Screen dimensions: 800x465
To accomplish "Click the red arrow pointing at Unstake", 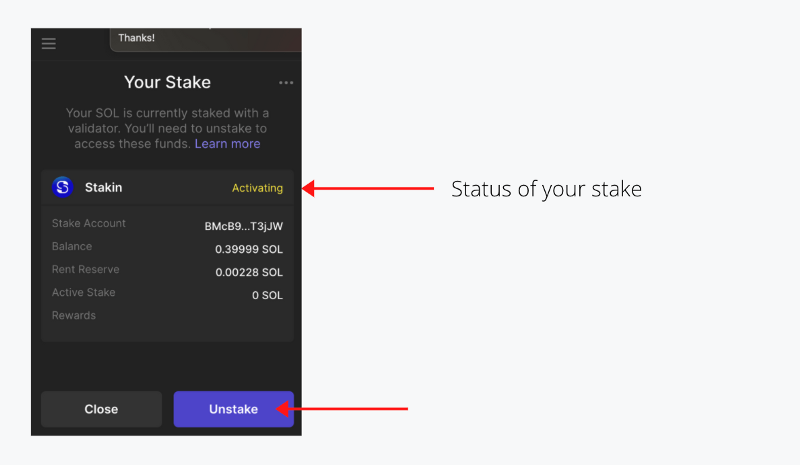I will [341, 408].
